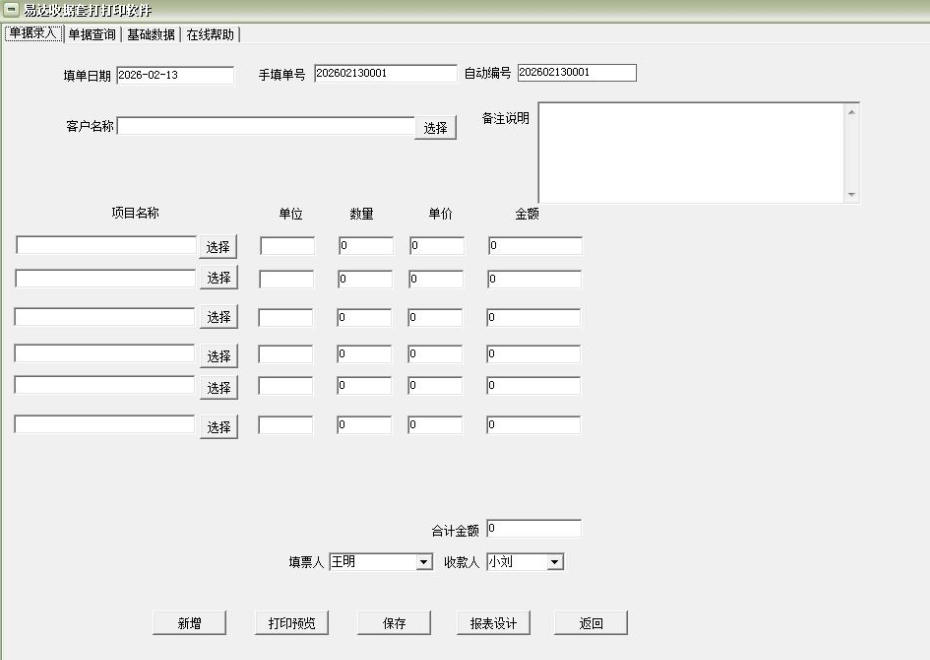Click 选择 in the first item row
This screenshot has height=660, width=930.
(218, 247)
